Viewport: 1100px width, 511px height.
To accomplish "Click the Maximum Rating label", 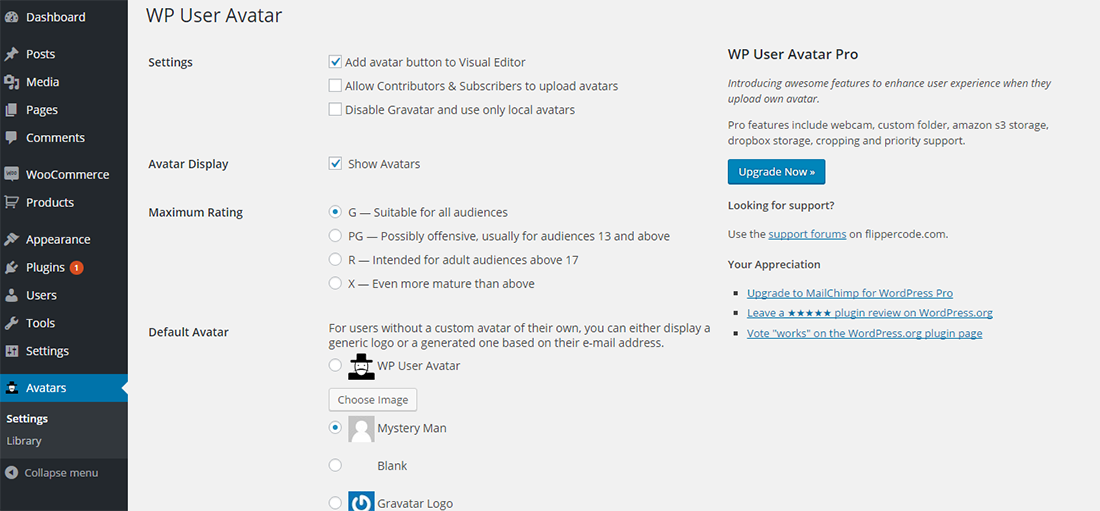I will [196, 212].
